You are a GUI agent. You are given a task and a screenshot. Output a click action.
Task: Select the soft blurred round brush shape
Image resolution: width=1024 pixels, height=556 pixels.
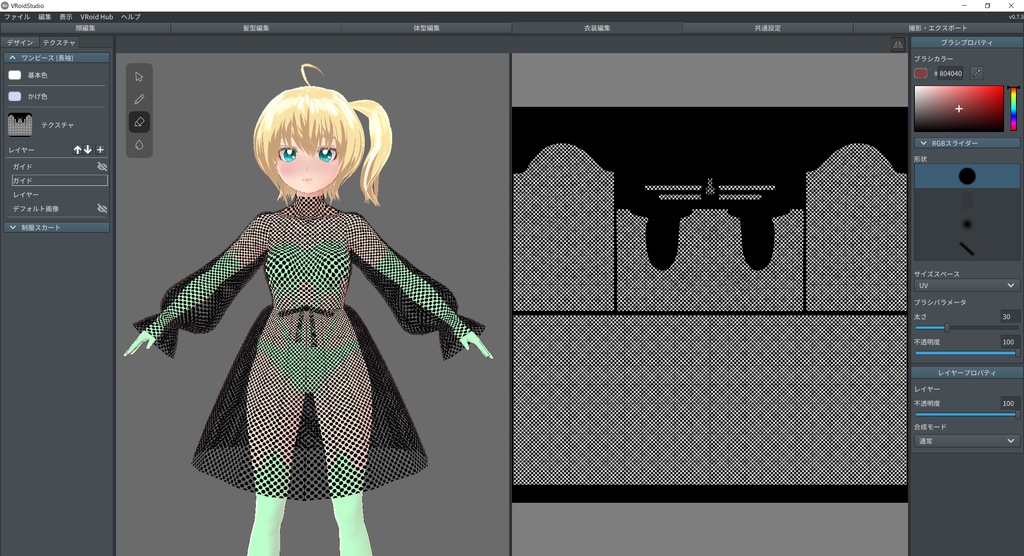[966, 223]
